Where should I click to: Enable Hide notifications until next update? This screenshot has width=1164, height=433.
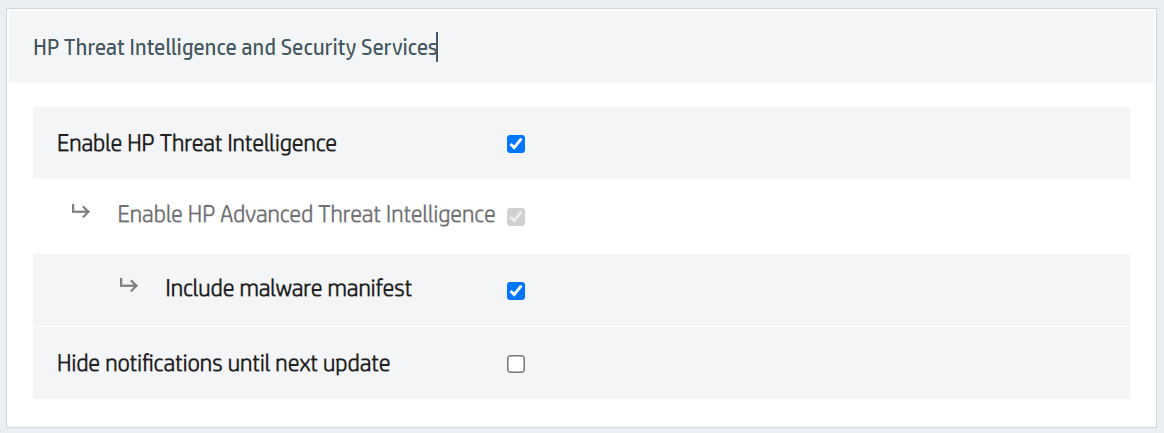(516, 364)
